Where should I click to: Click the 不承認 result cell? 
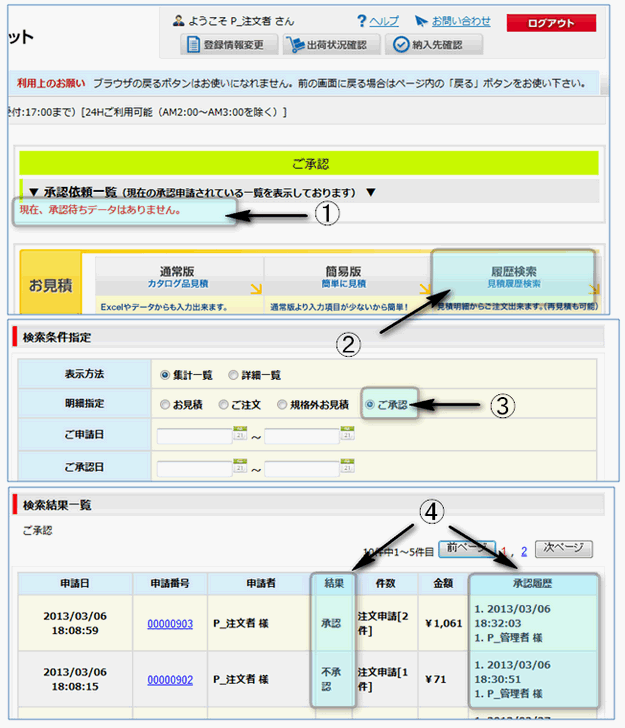(x=332, y=679)
